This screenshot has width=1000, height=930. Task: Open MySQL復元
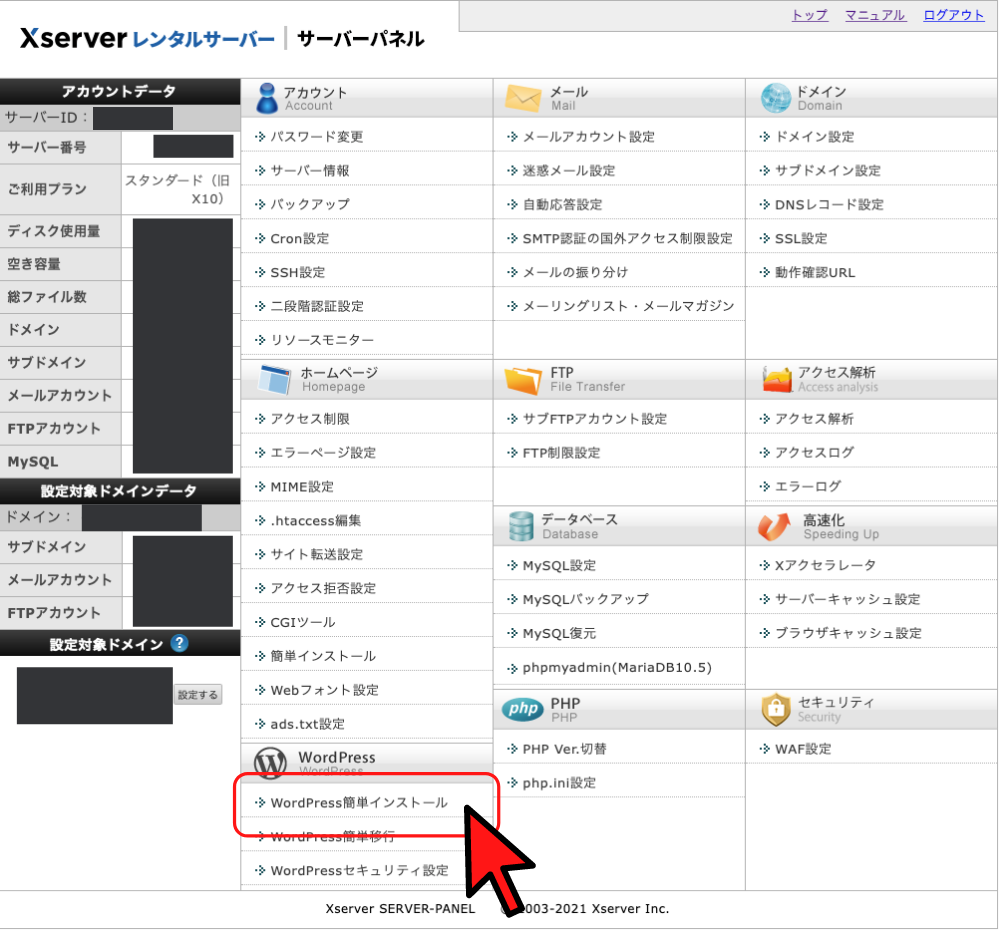click(559, 633)
